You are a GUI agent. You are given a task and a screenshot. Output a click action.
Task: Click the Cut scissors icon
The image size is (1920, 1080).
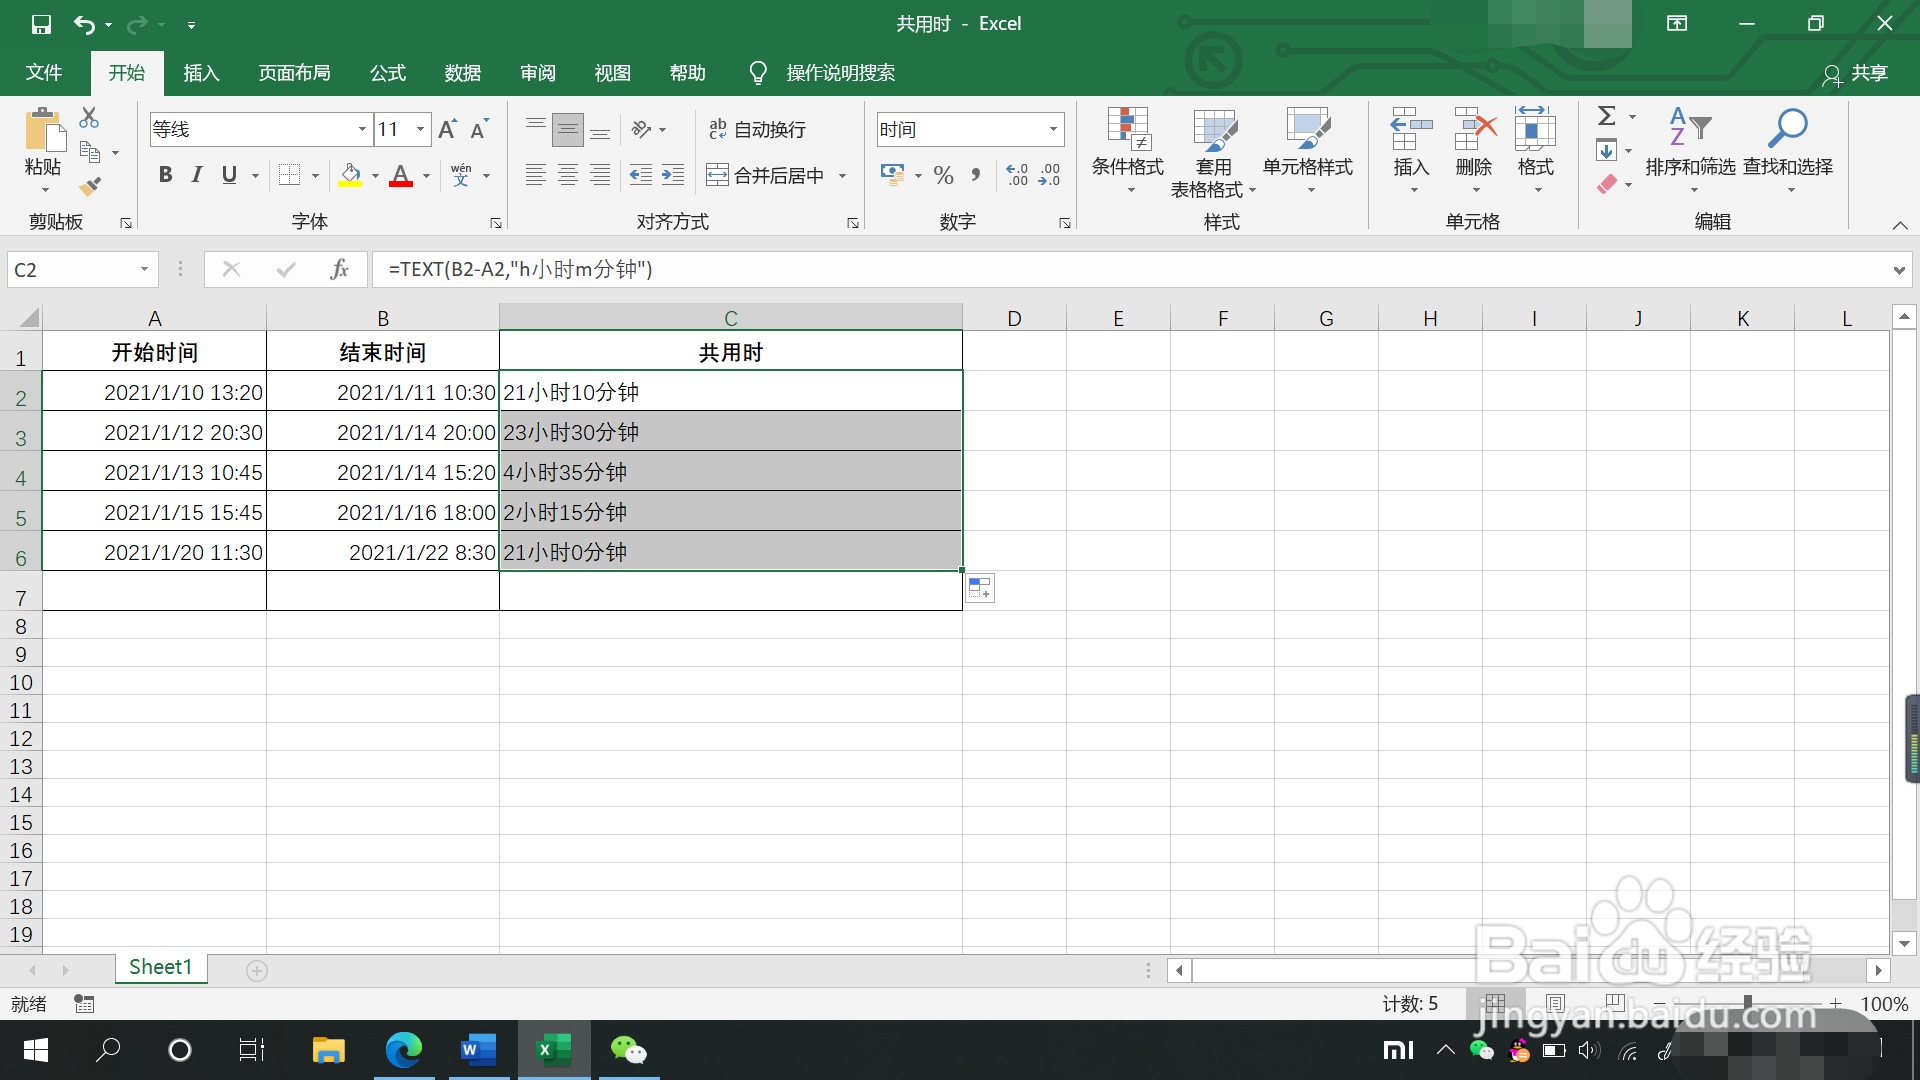[x=89, y=118]
